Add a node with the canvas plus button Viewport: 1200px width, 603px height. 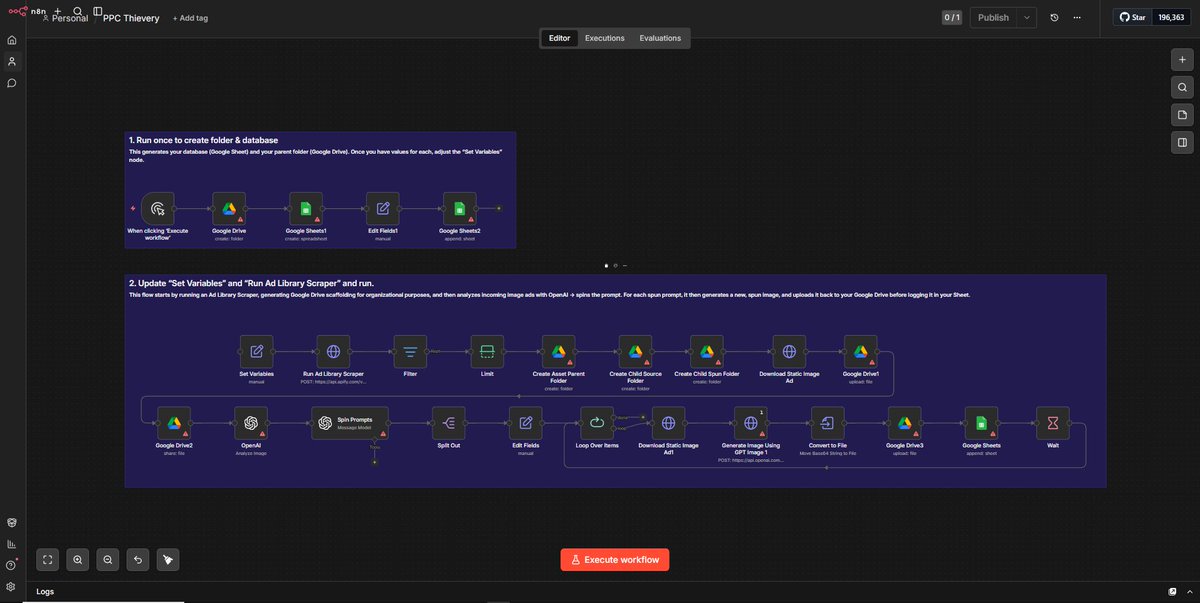pos(1182,60)
